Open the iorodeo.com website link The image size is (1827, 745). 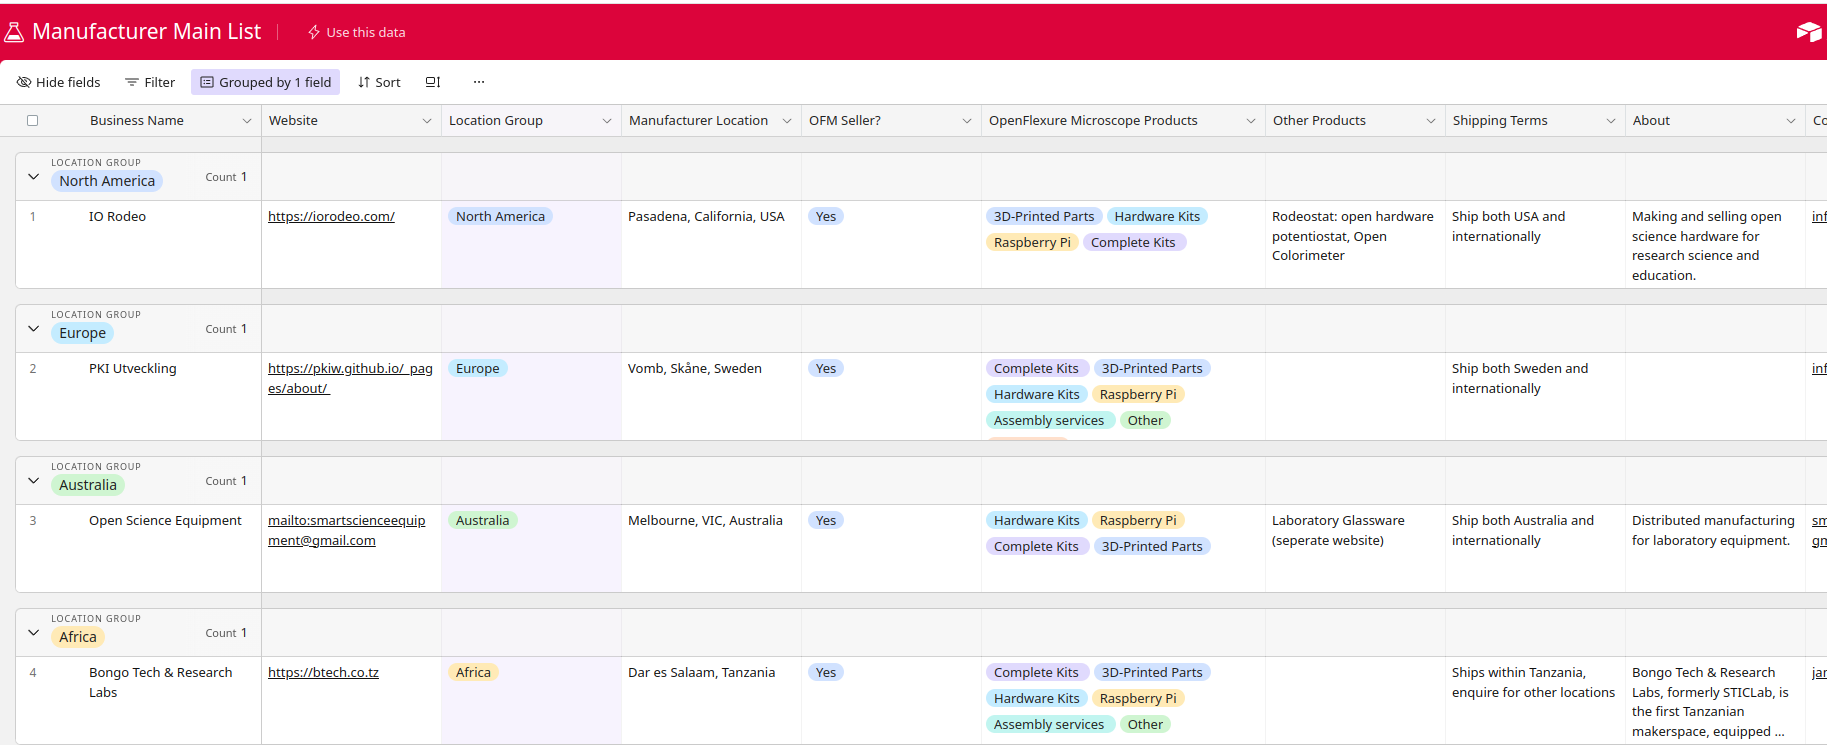pyautogui.click(x=331, y=217)
